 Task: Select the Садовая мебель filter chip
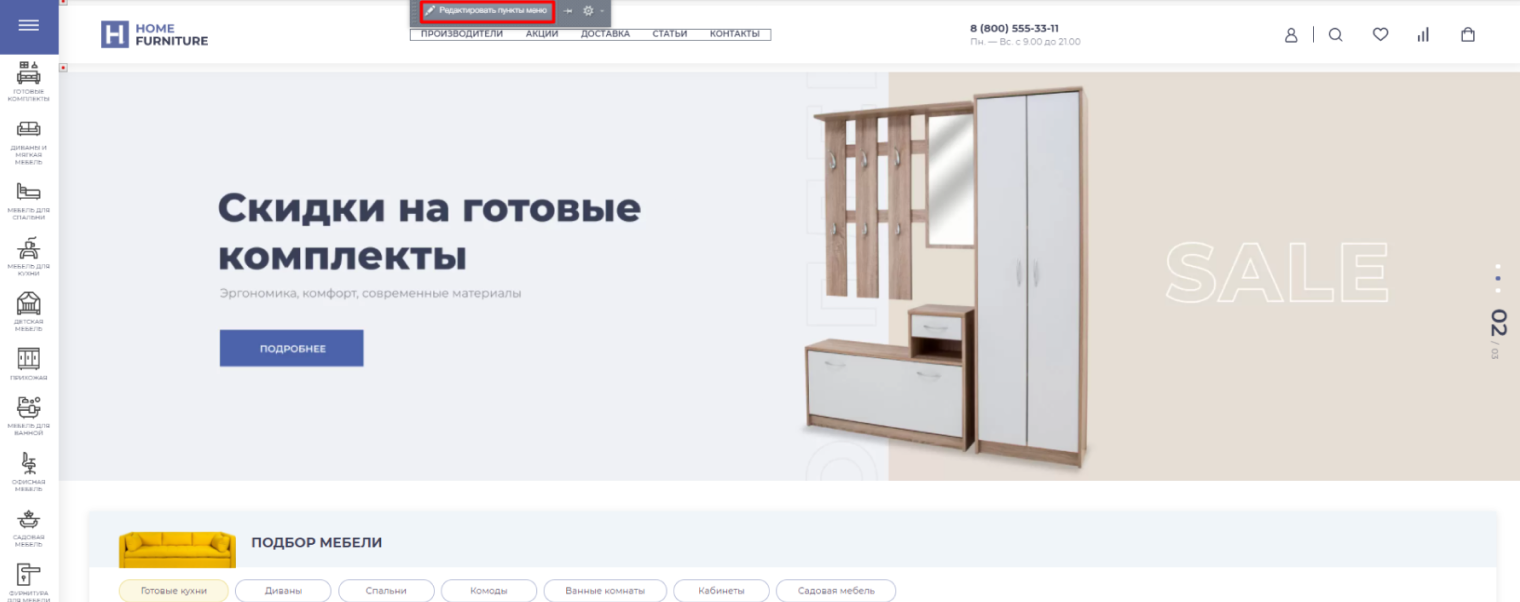pos(836,591)
